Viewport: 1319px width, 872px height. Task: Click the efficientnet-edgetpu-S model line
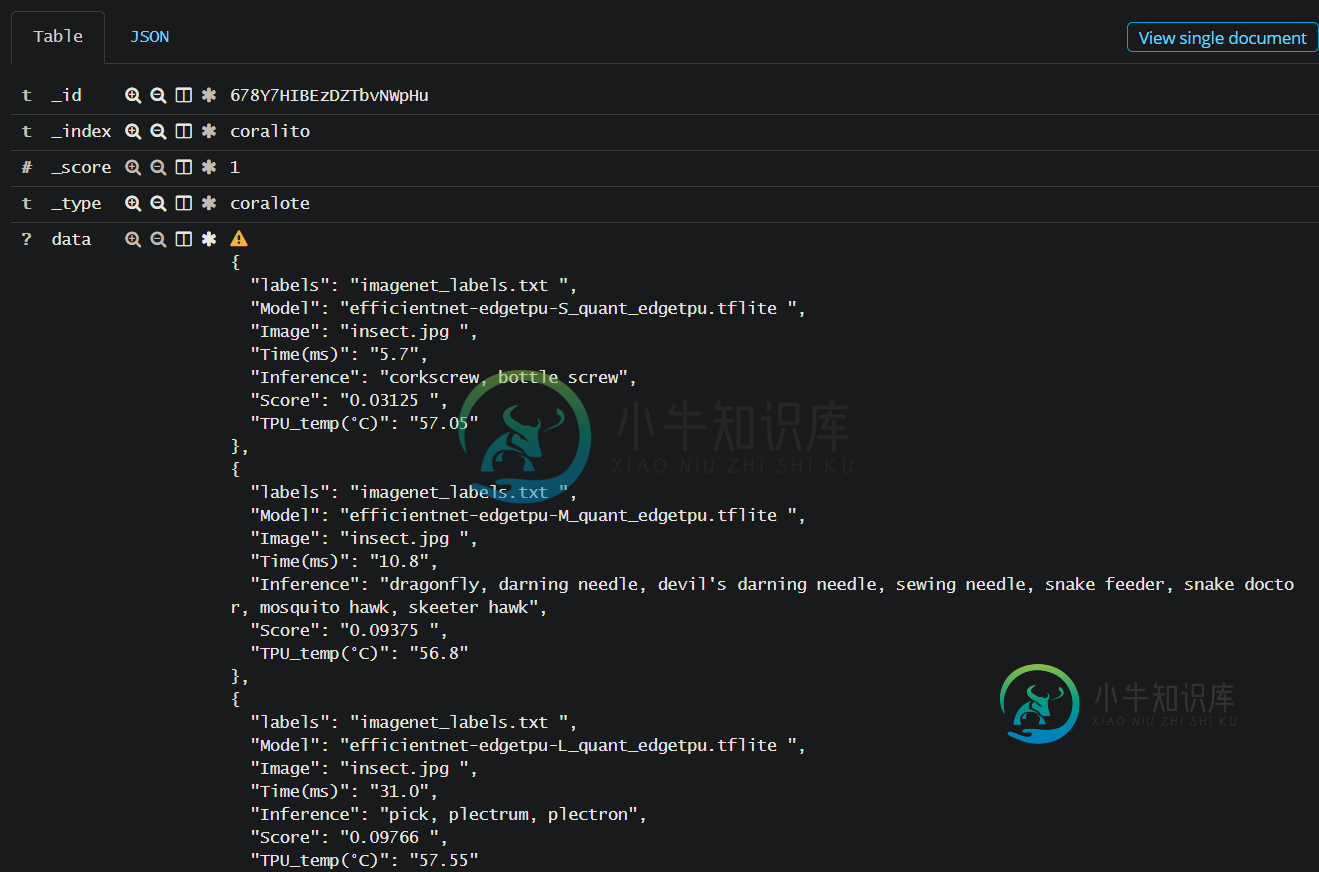click(528, 308)
